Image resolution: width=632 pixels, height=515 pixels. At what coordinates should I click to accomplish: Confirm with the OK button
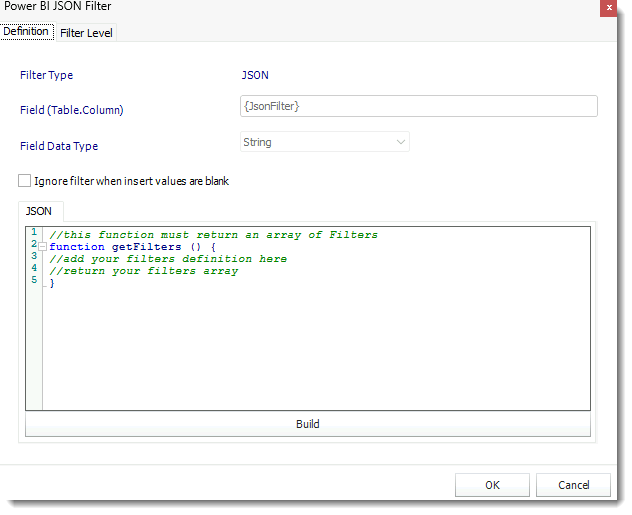[x=492, y=485]
